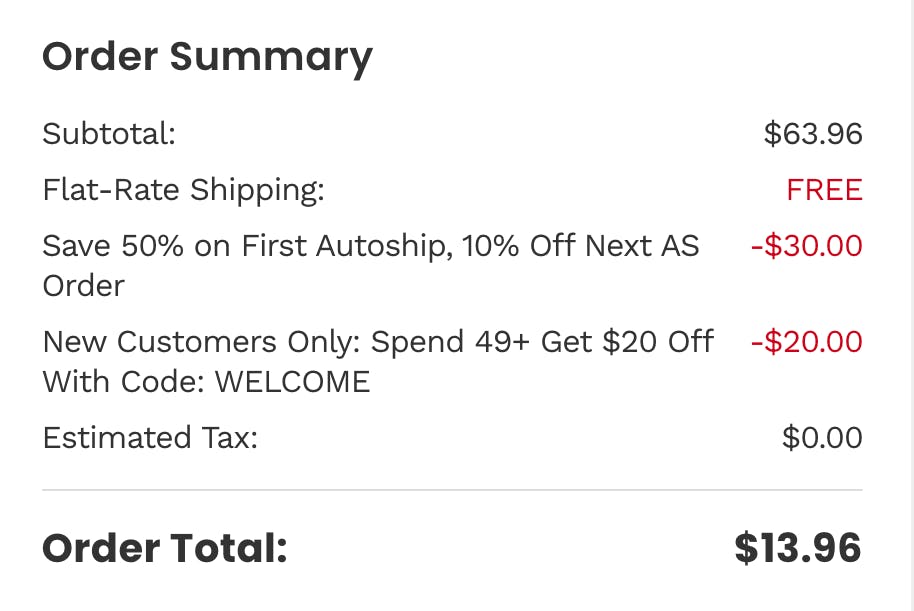This screenshot has height=611, width=914.
Task: Click the Flat-Rate Shipping label
Action: click(x=183, y=190)
